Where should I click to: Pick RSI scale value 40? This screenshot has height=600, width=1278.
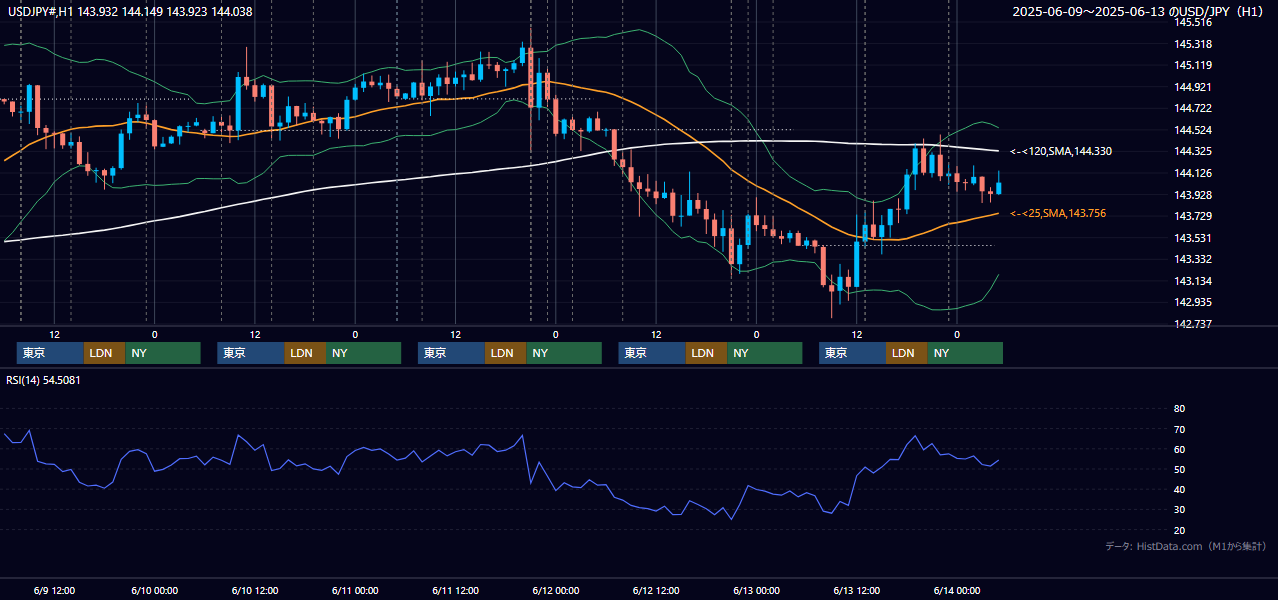click(x=1179, y=489)
